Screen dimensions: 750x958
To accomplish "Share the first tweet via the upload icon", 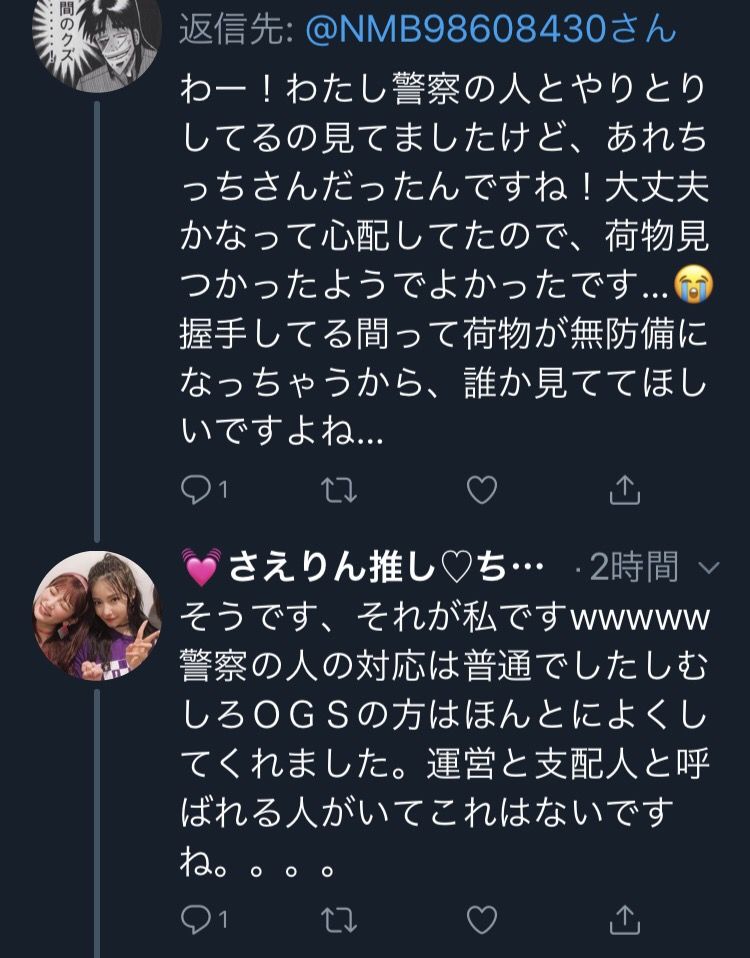I will click(x=625, y=490).
